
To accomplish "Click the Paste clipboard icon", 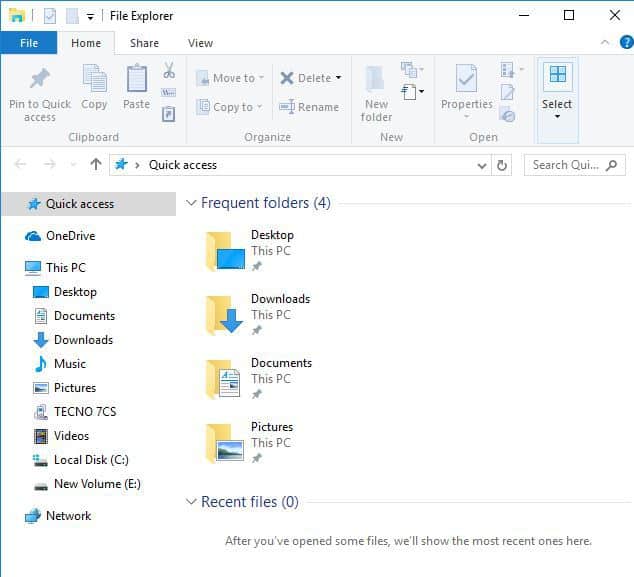I will [137, 78].
